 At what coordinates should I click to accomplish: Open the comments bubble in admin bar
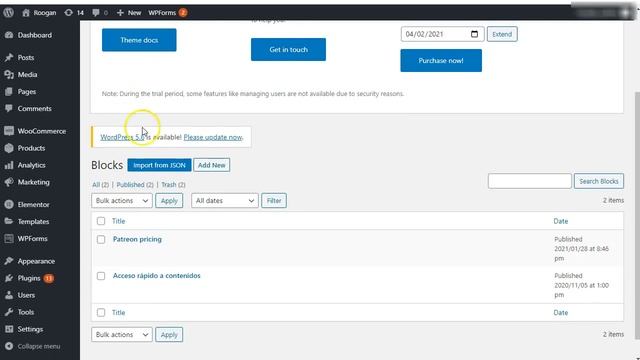96,13
